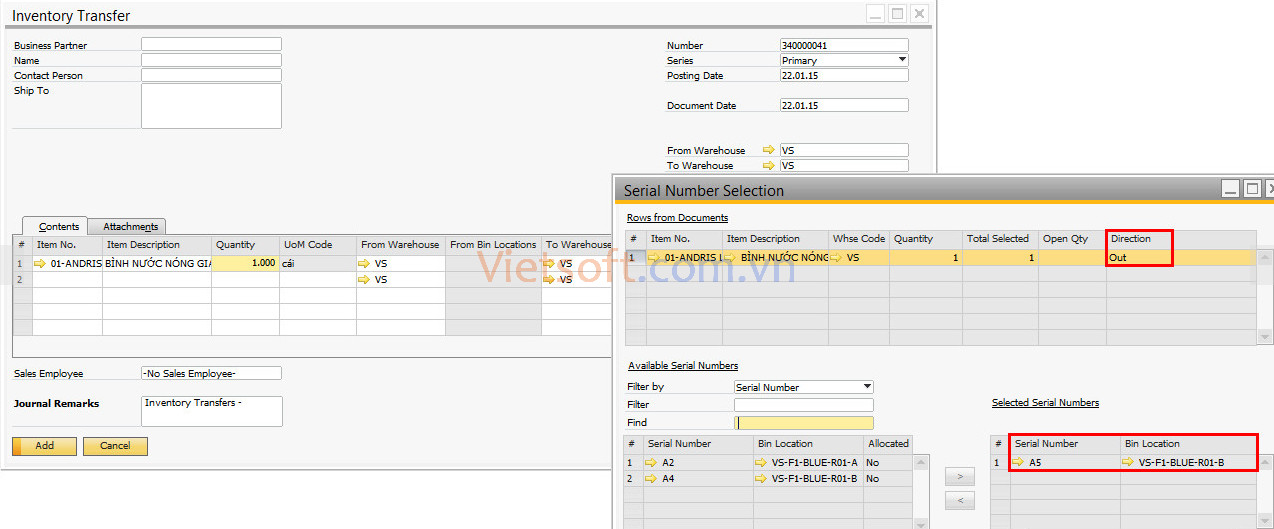This screenshot has width=1274, height=529.
Task: Click Whse Code arrow for VS in Rows from Documents
Action: tap(837, 258)
